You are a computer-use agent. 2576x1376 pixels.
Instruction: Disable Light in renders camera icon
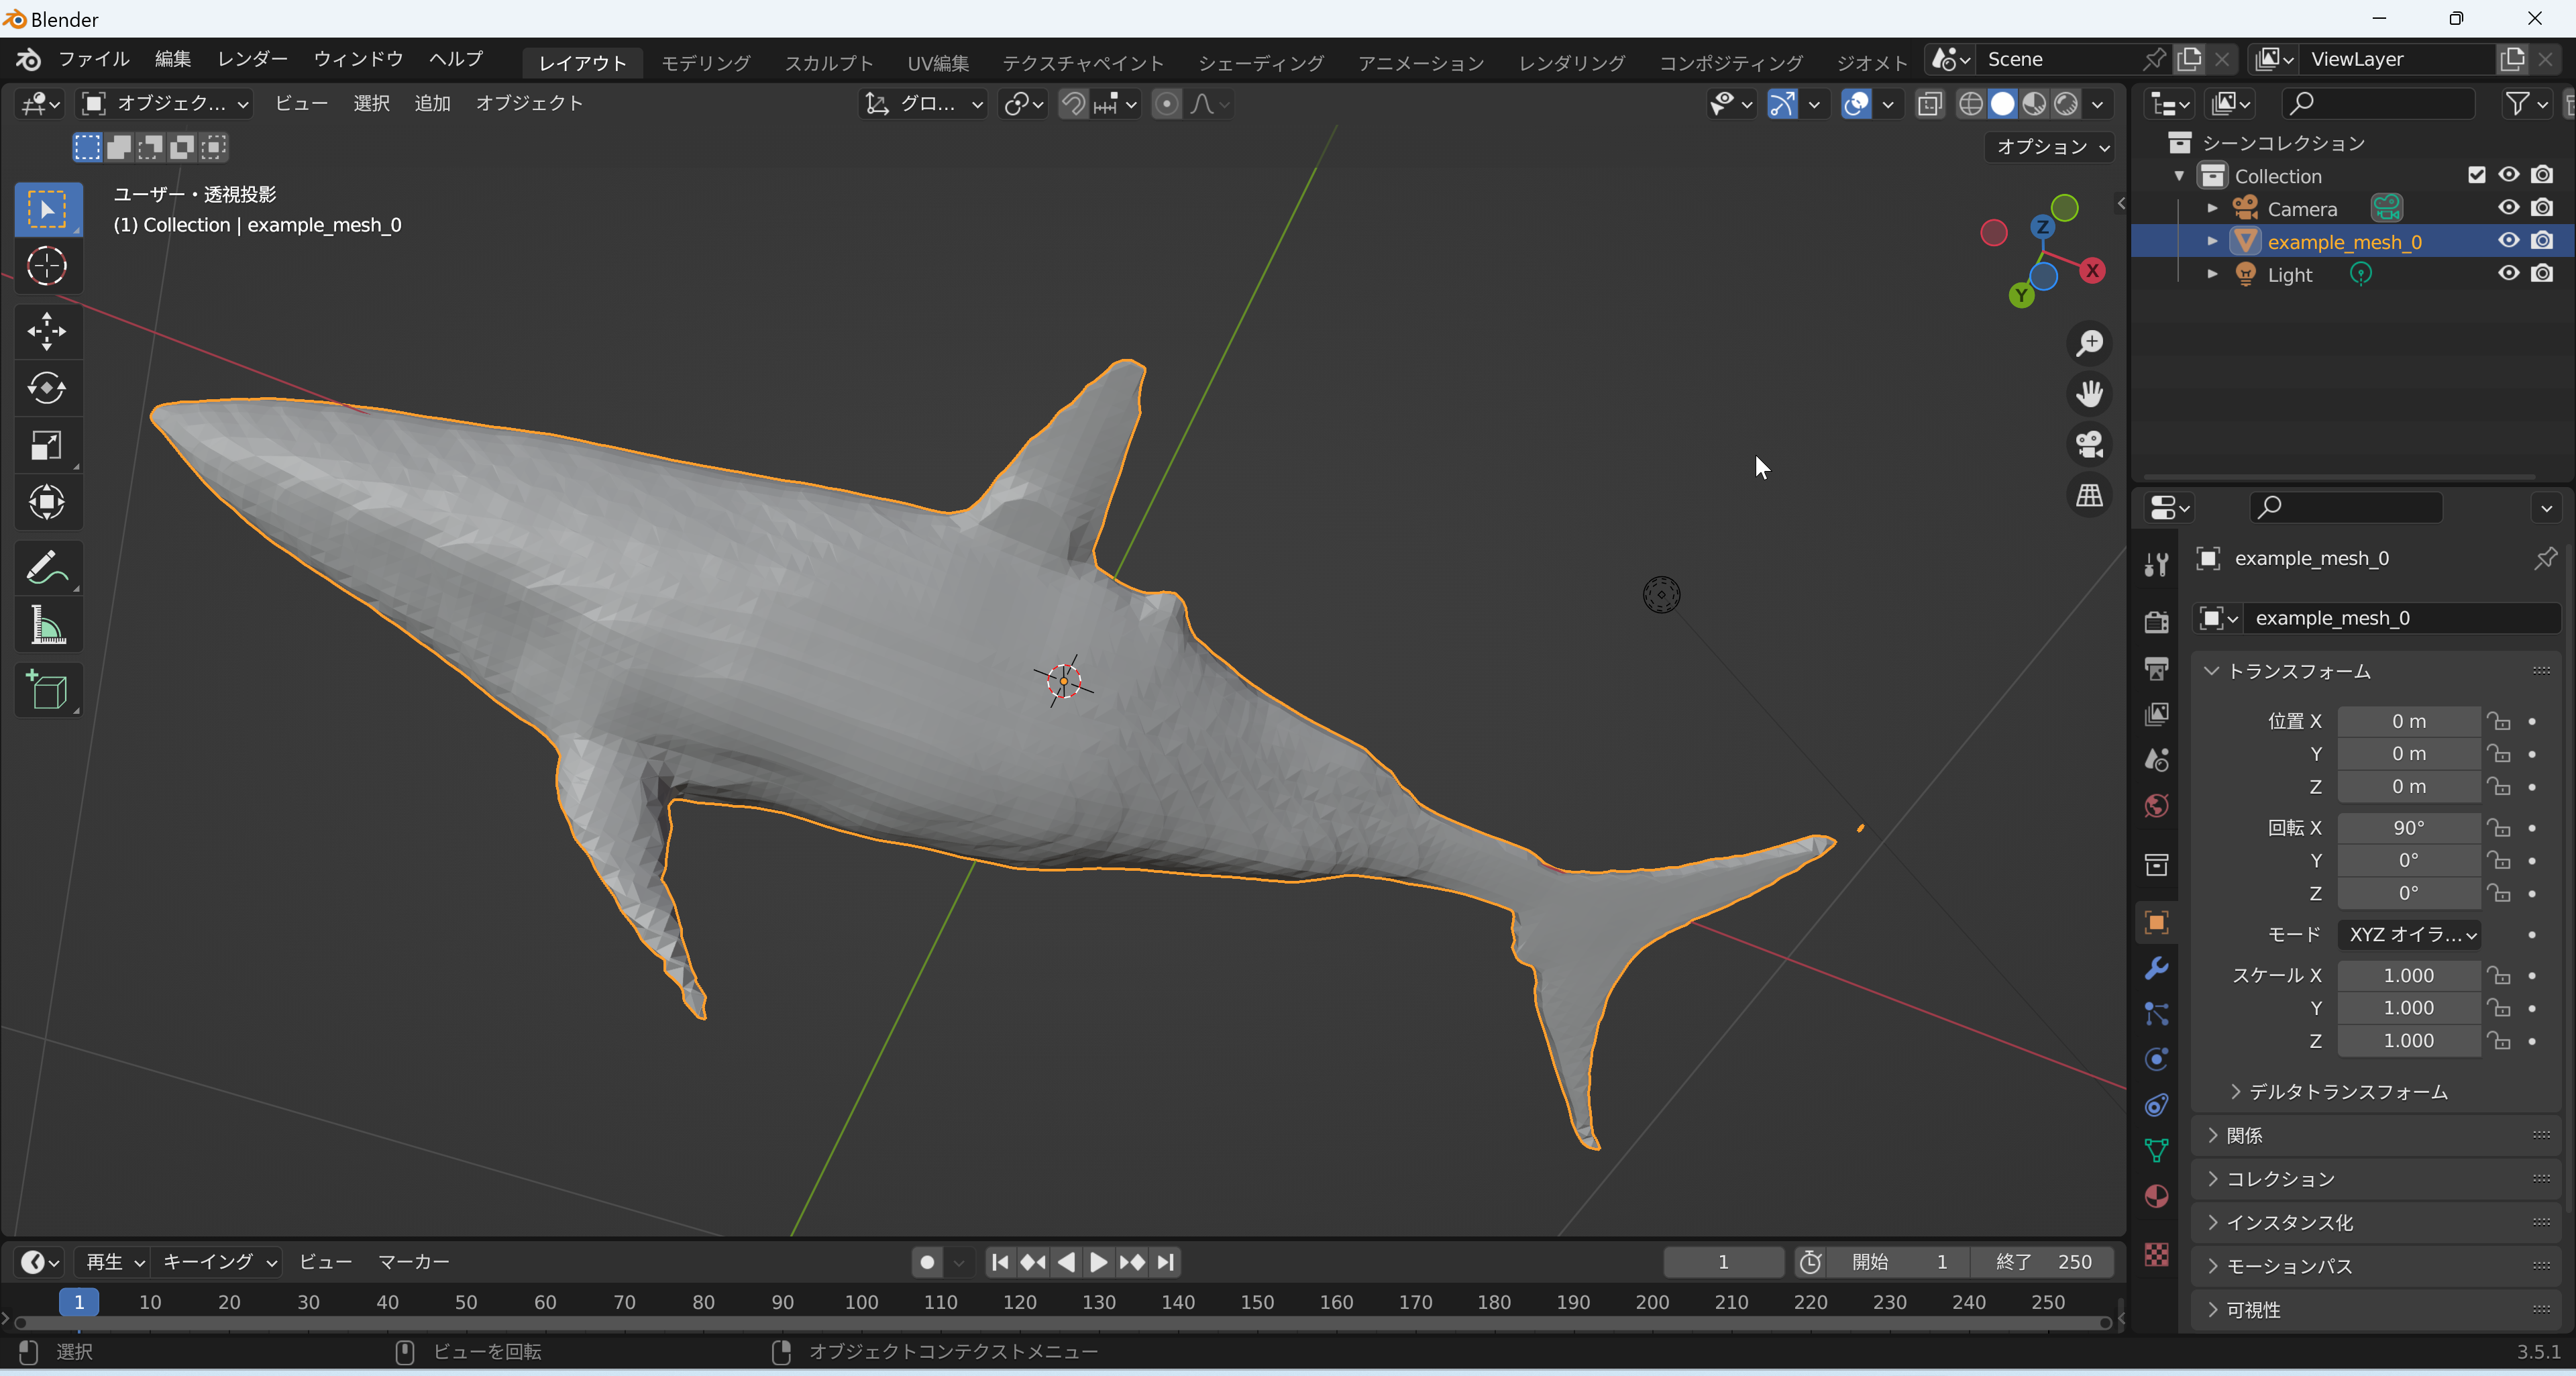click(x=2542, y=274)
